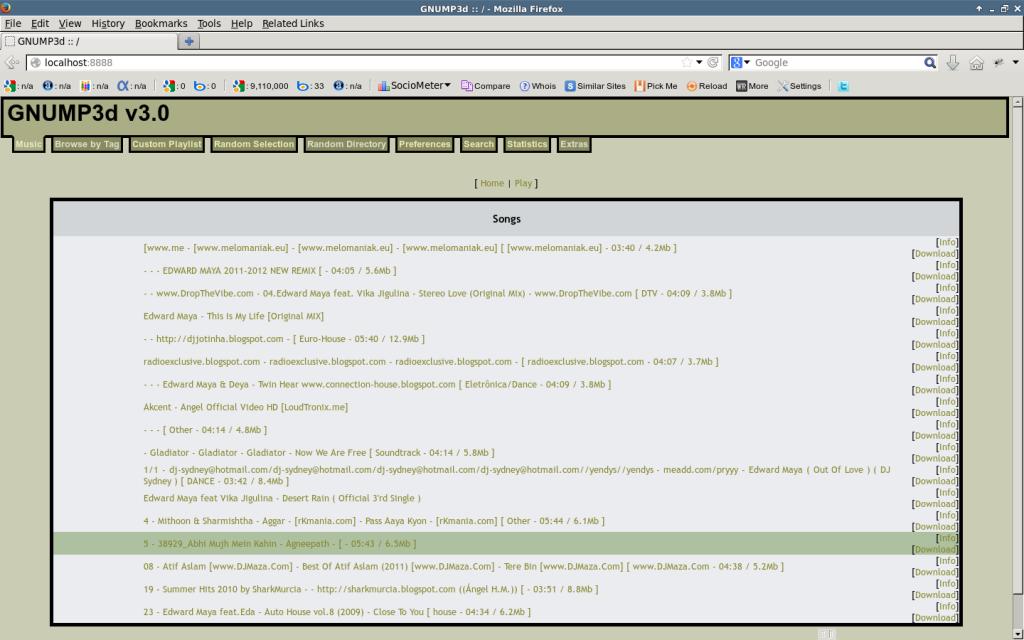Click the Google index 9,110,000 indicator
This screenshot has height=640, width=1024.
261,86
